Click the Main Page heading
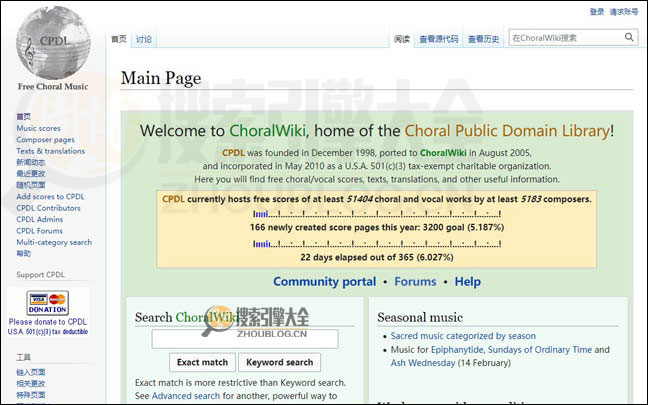648x405 pixels. click(x=161, y=78)
